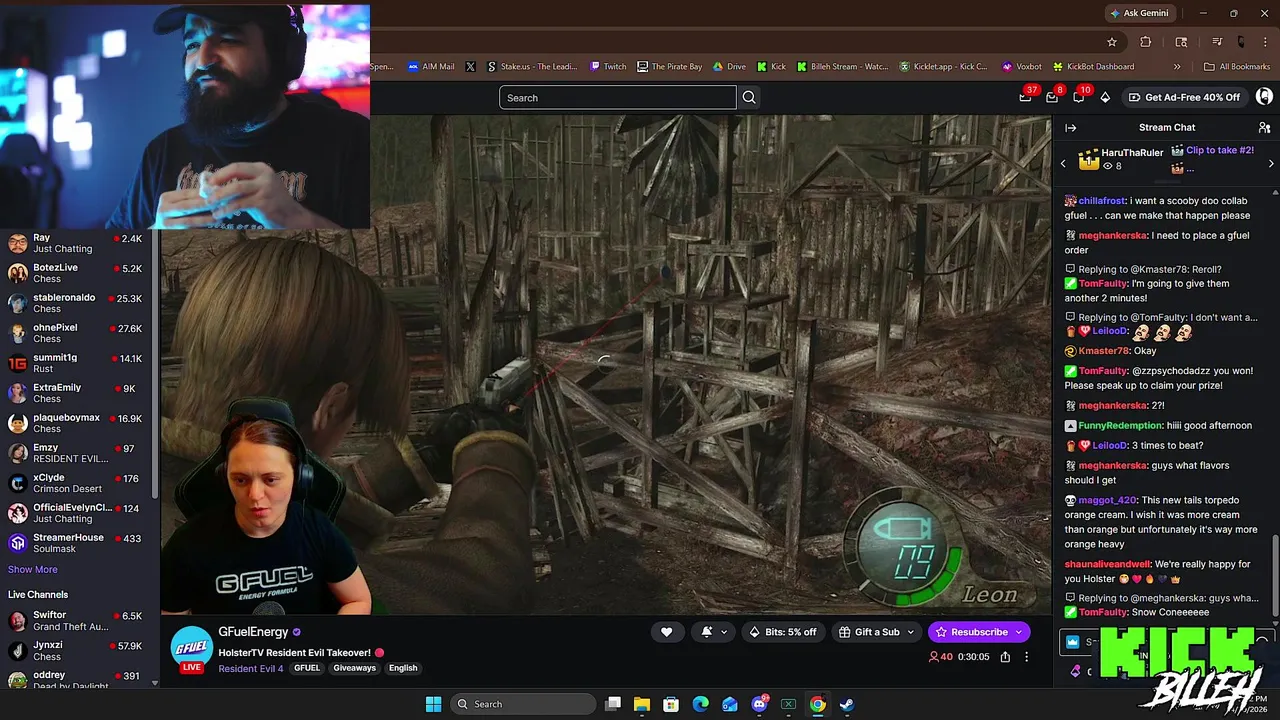The image size is (1280, 720).
Task: Show More recommended channels
Action: tap(33, 569)
